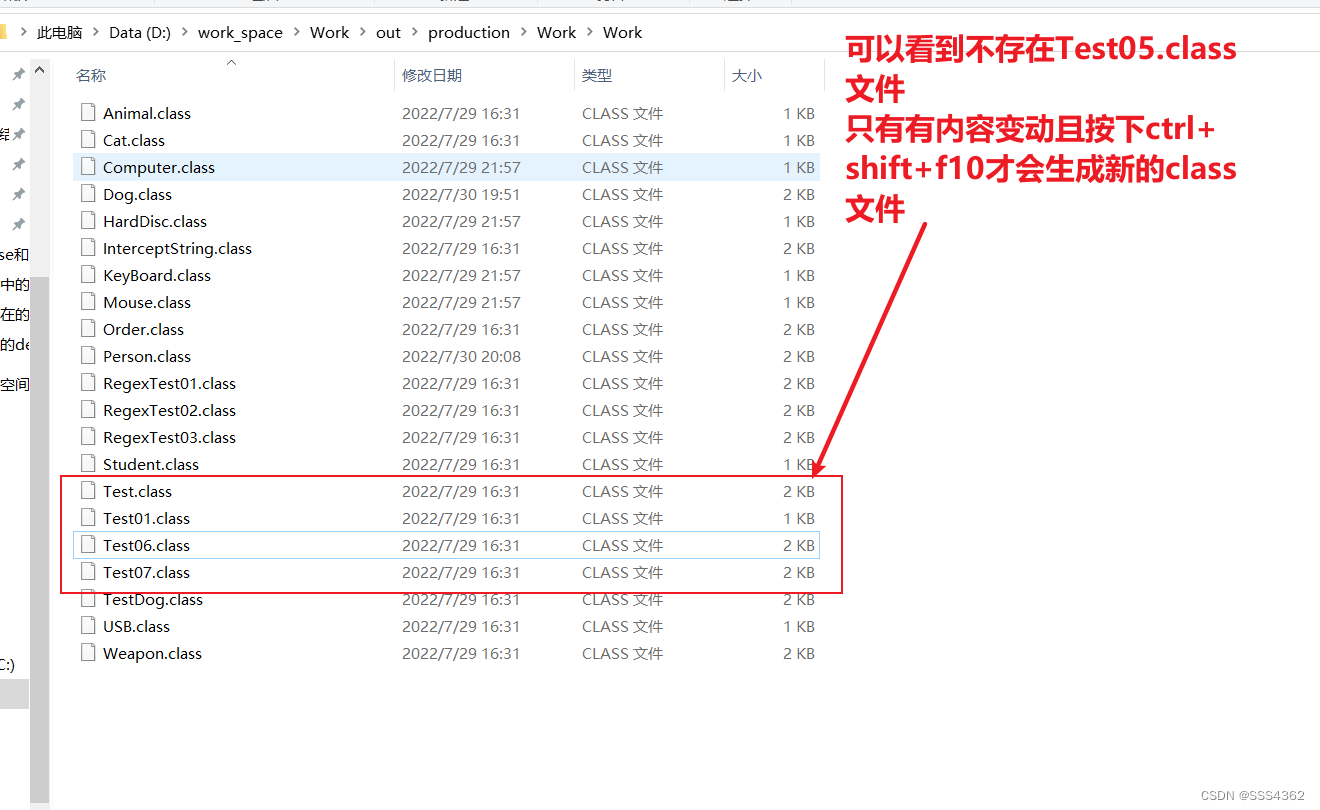Screen dimensions: 1320x810
Task: Click the USB.class file icon
Action: tap(88, 626)
